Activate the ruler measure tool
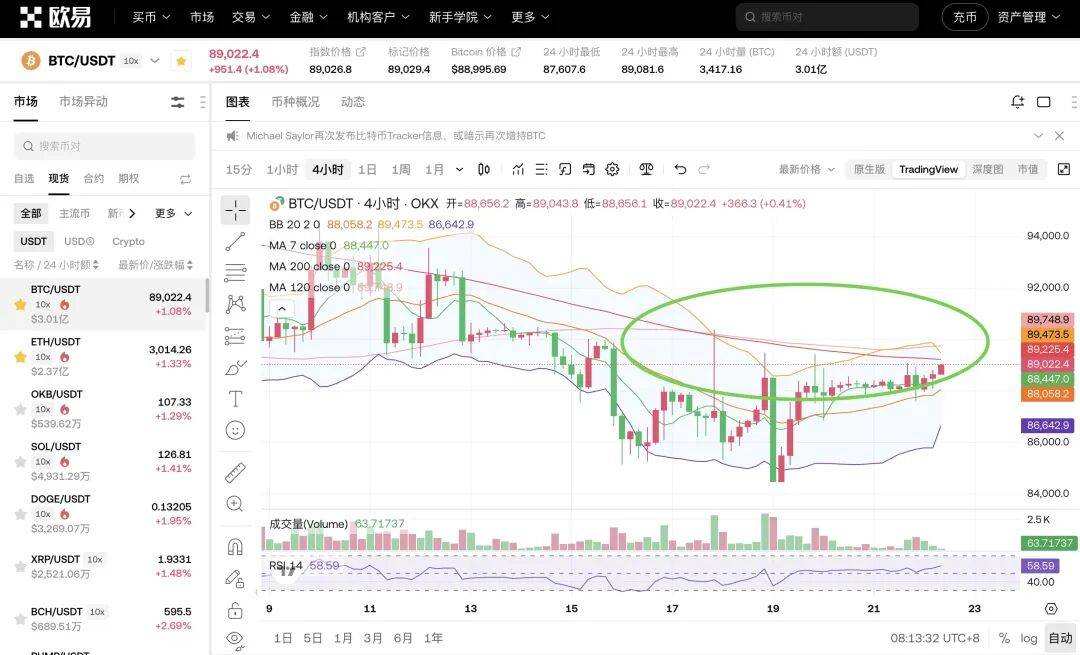This screenshot has height=655, width=1080. tap(236, 471)
